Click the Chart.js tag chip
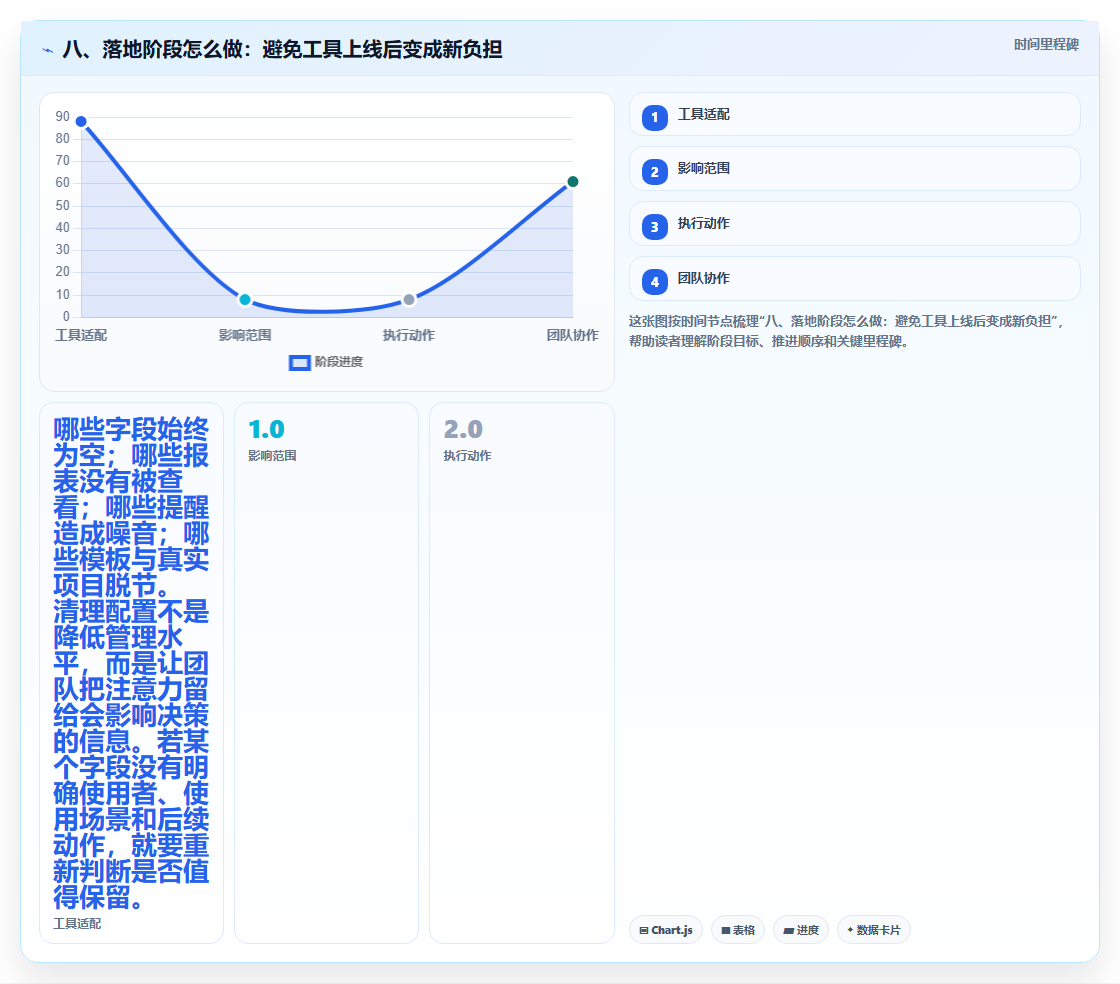This screenshot has width=1120, height=984. coord(666,930)
